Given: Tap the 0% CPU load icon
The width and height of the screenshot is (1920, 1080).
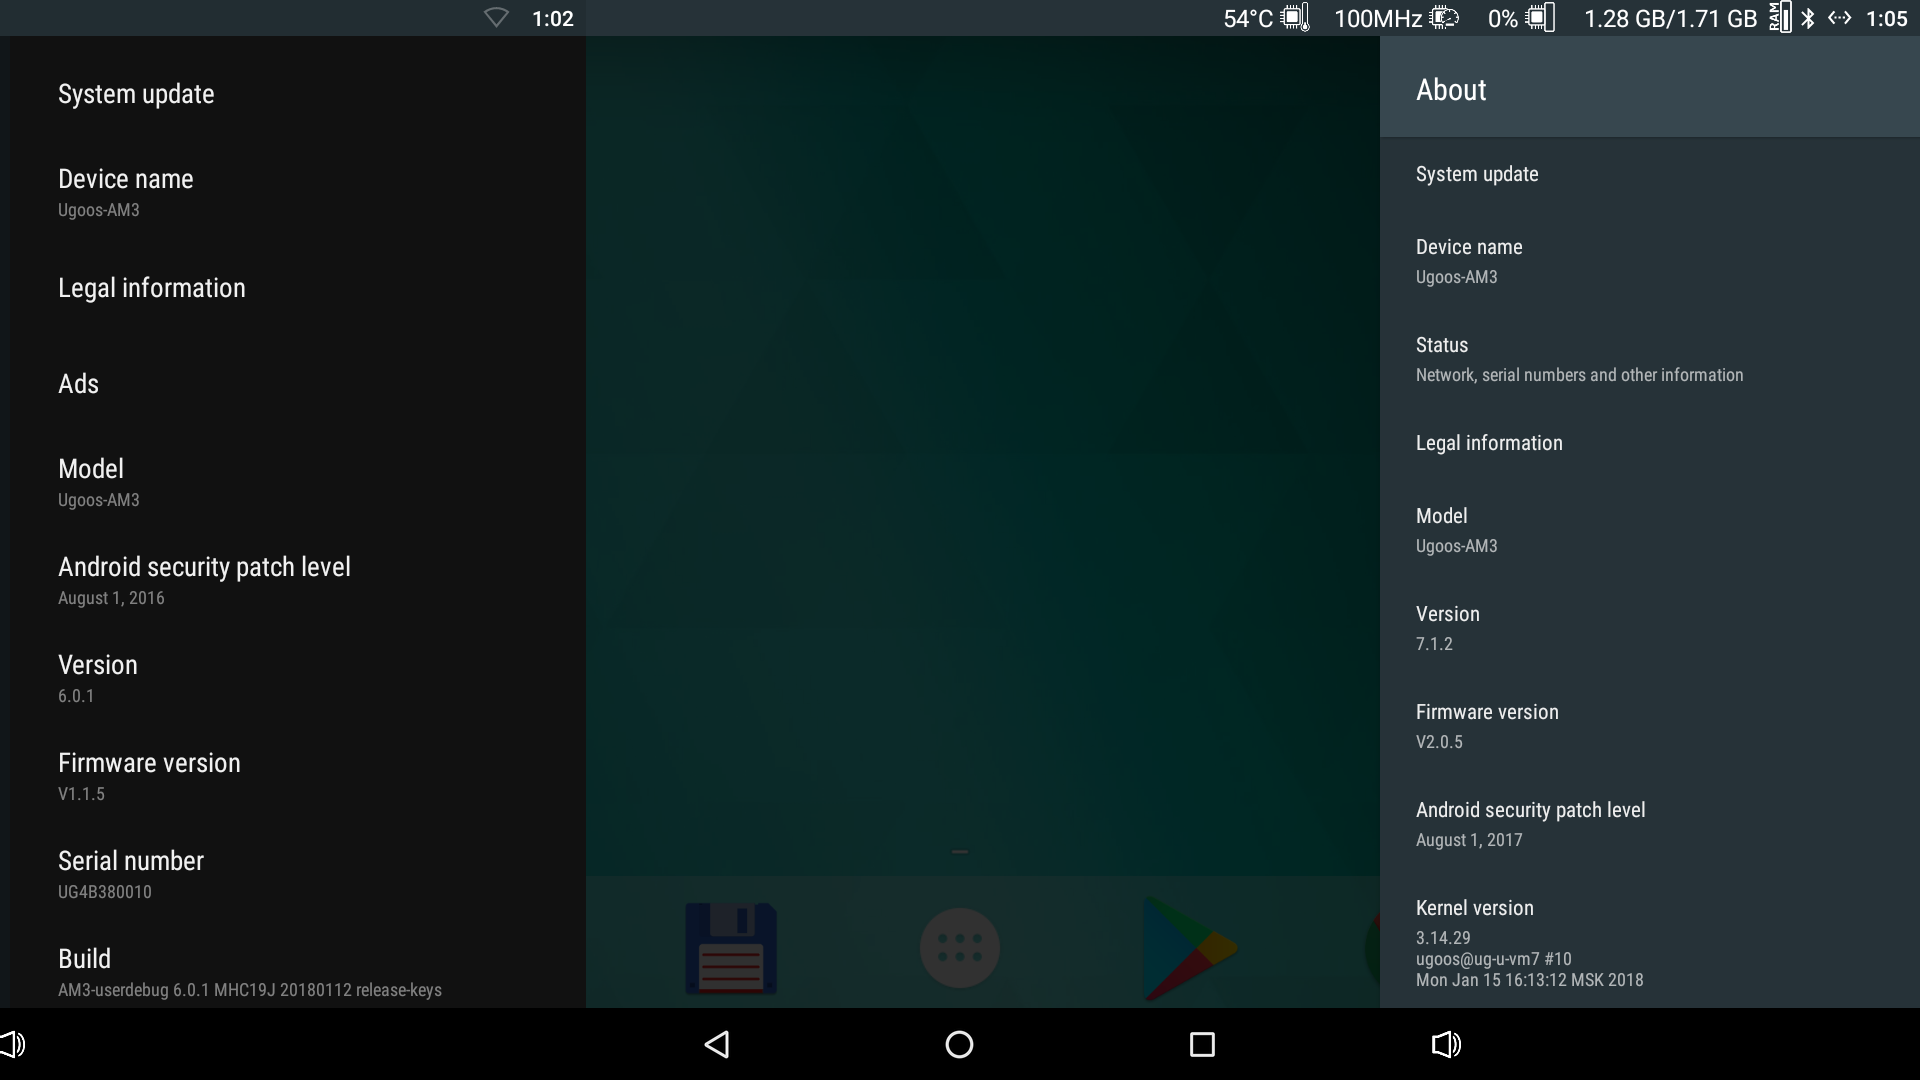Looking at the screenshot, I should [1541, 18].
